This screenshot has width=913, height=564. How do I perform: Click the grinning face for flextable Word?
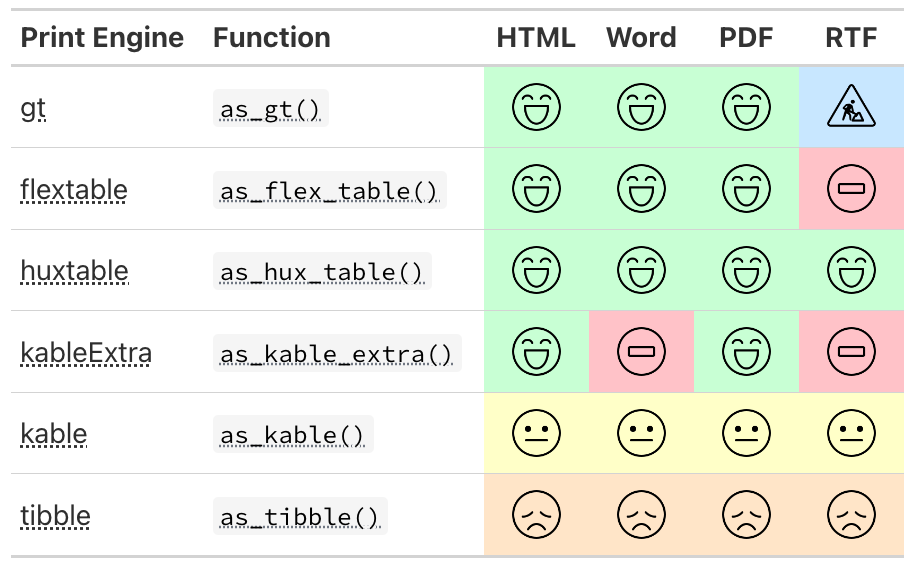pos(641,188)
